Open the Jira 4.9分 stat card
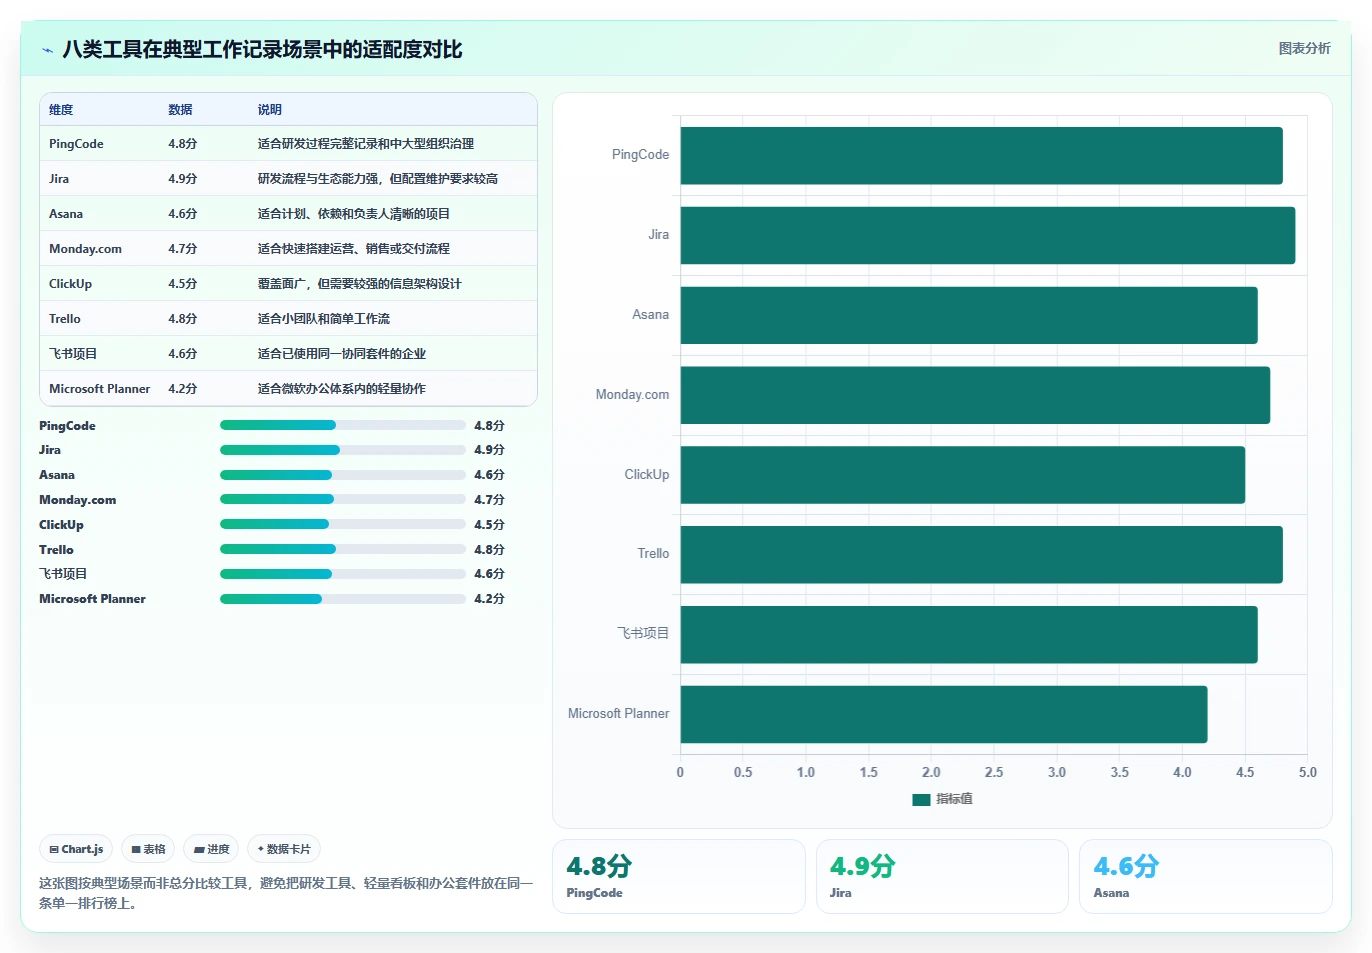 coord(942,876)
